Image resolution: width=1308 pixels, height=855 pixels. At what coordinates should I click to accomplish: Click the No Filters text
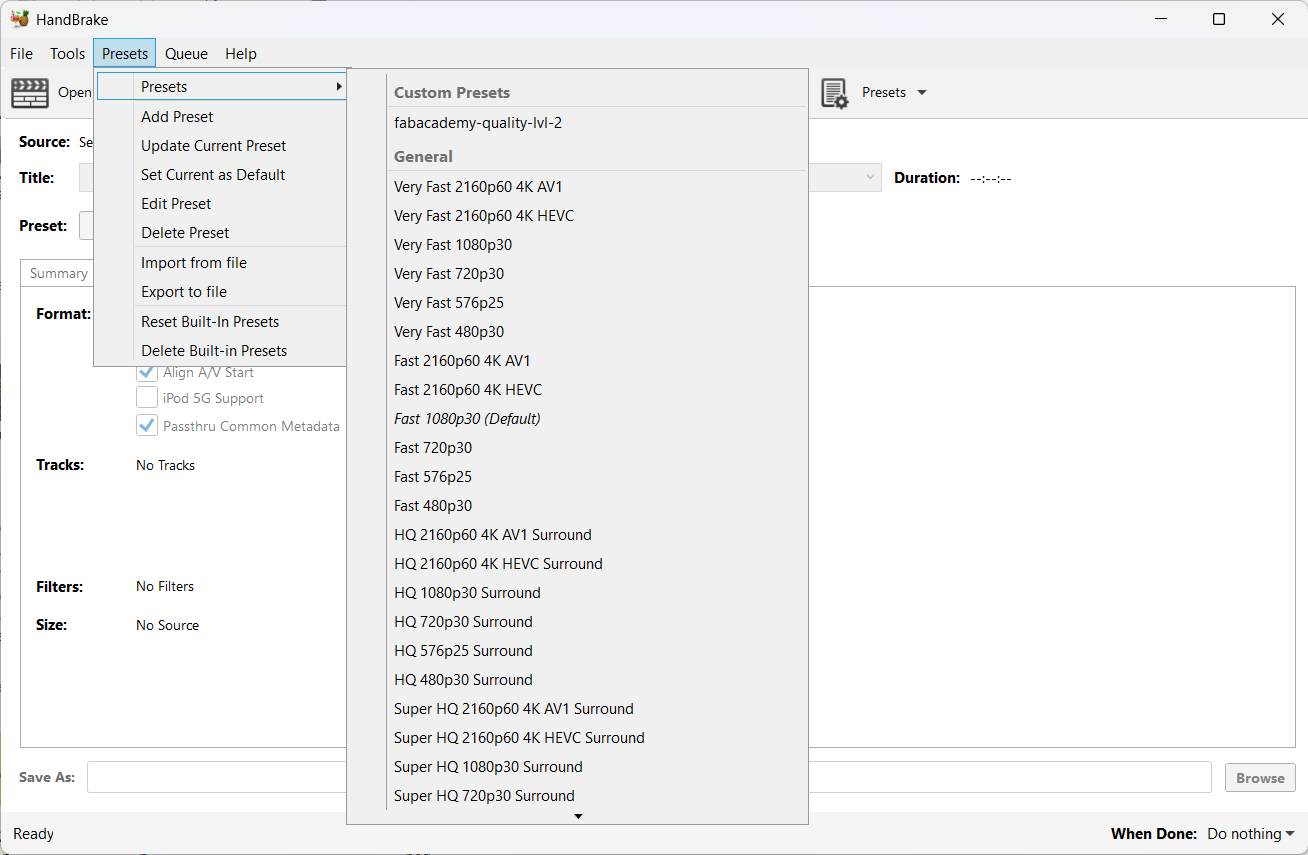tap(165, 586)
